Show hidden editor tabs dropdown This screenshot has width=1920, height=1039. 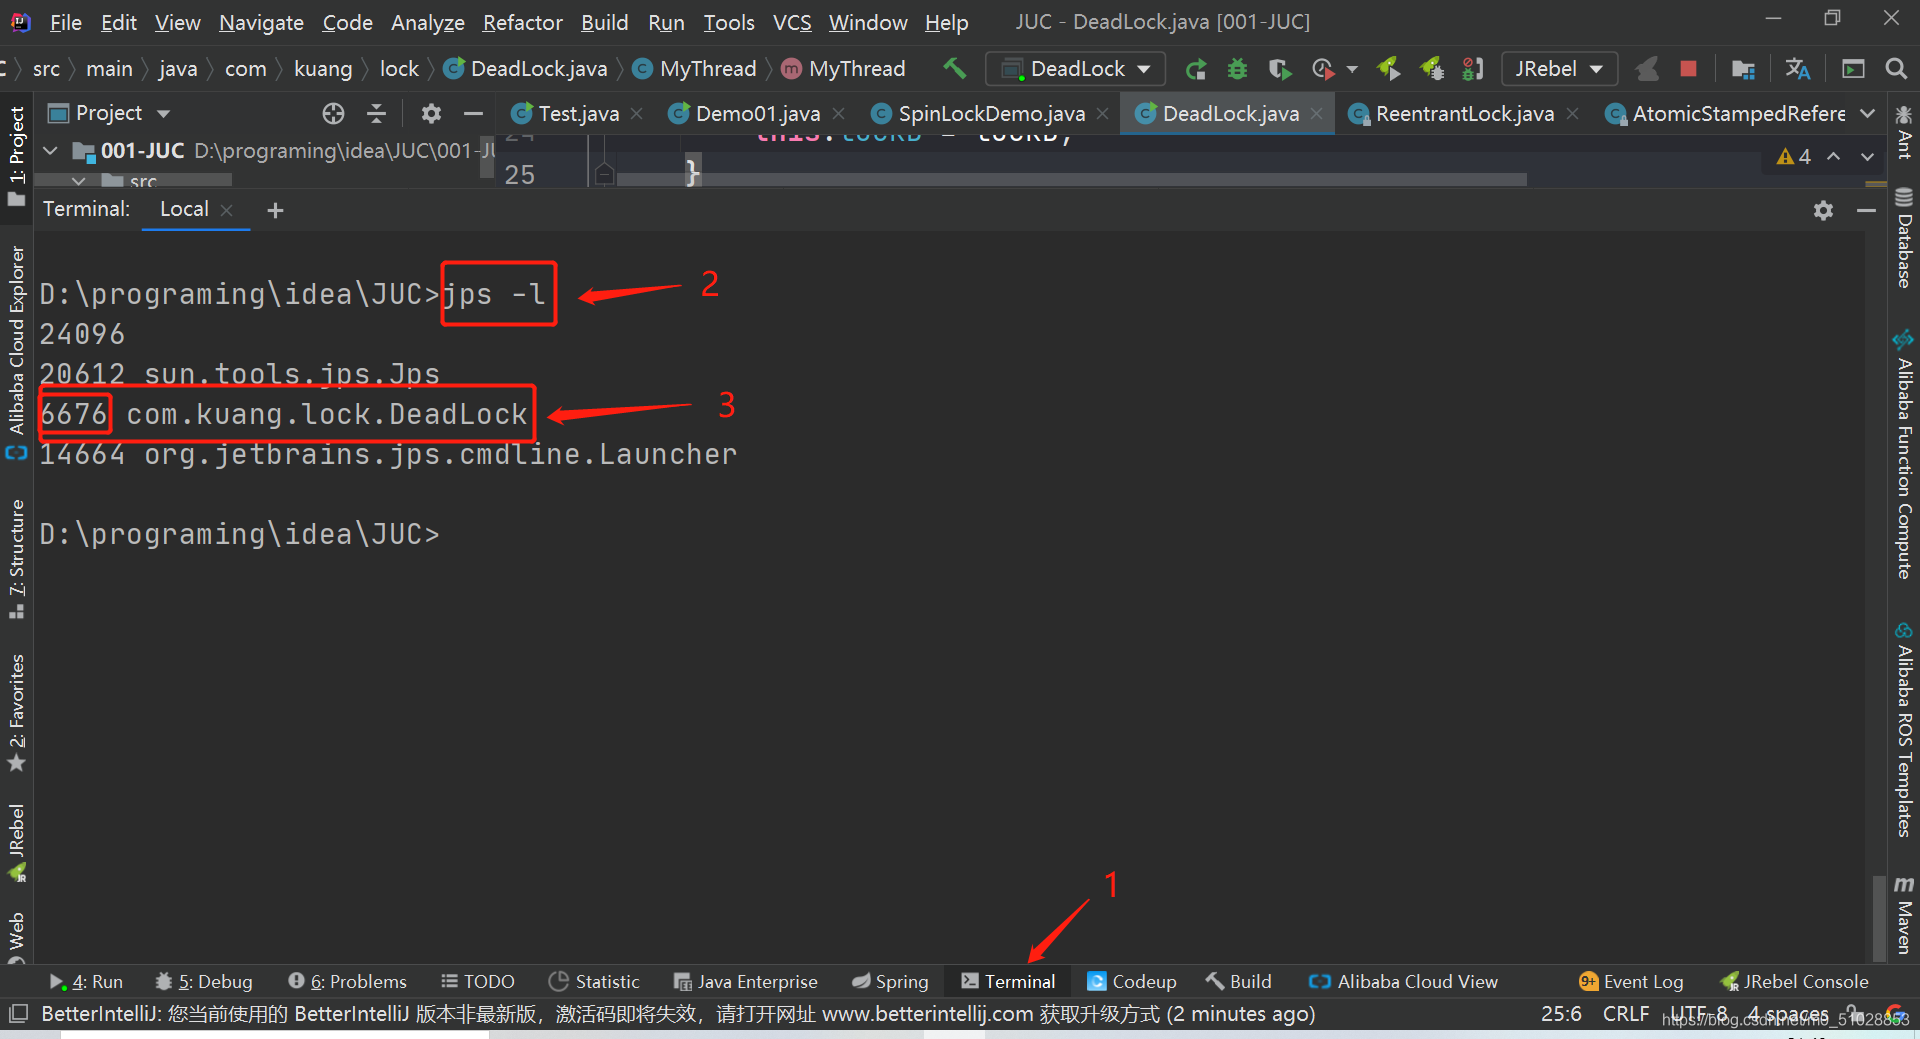1867,114
